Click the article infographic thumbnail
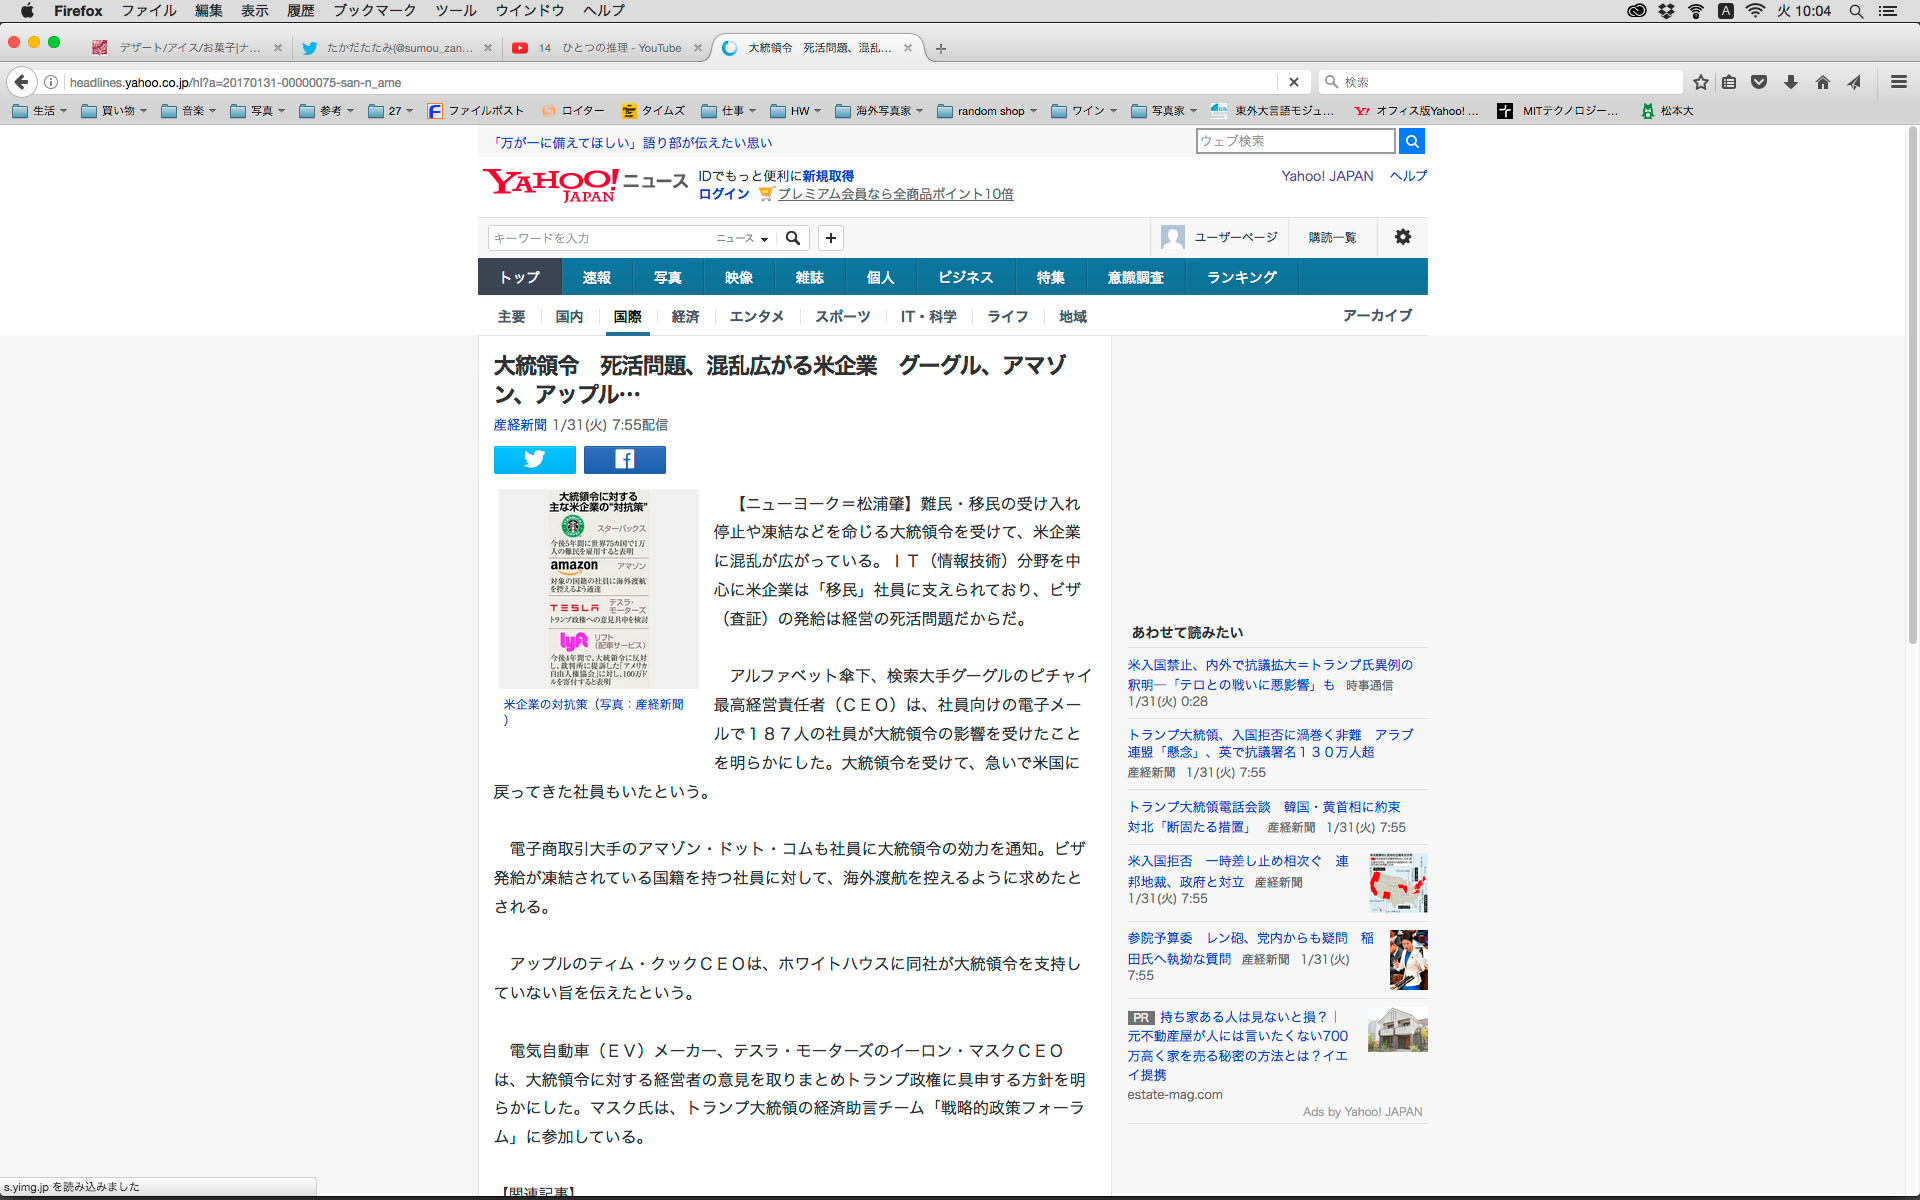This screenshot has width=1920, height=1200. click(598, 588)
